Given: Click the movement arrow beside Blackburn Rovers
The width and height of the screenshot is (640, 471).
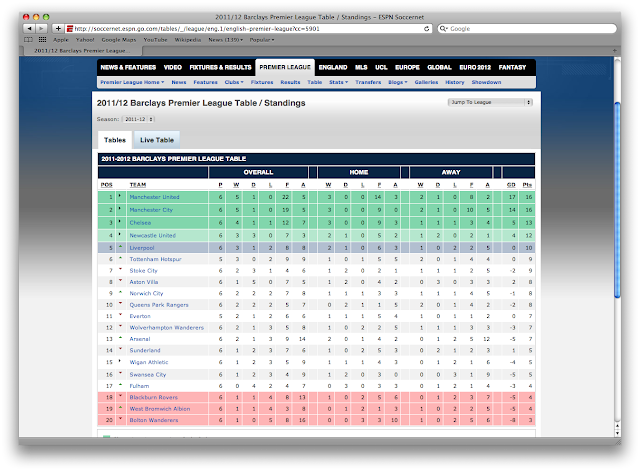Looking at the screenshot, I should [120, 396].
